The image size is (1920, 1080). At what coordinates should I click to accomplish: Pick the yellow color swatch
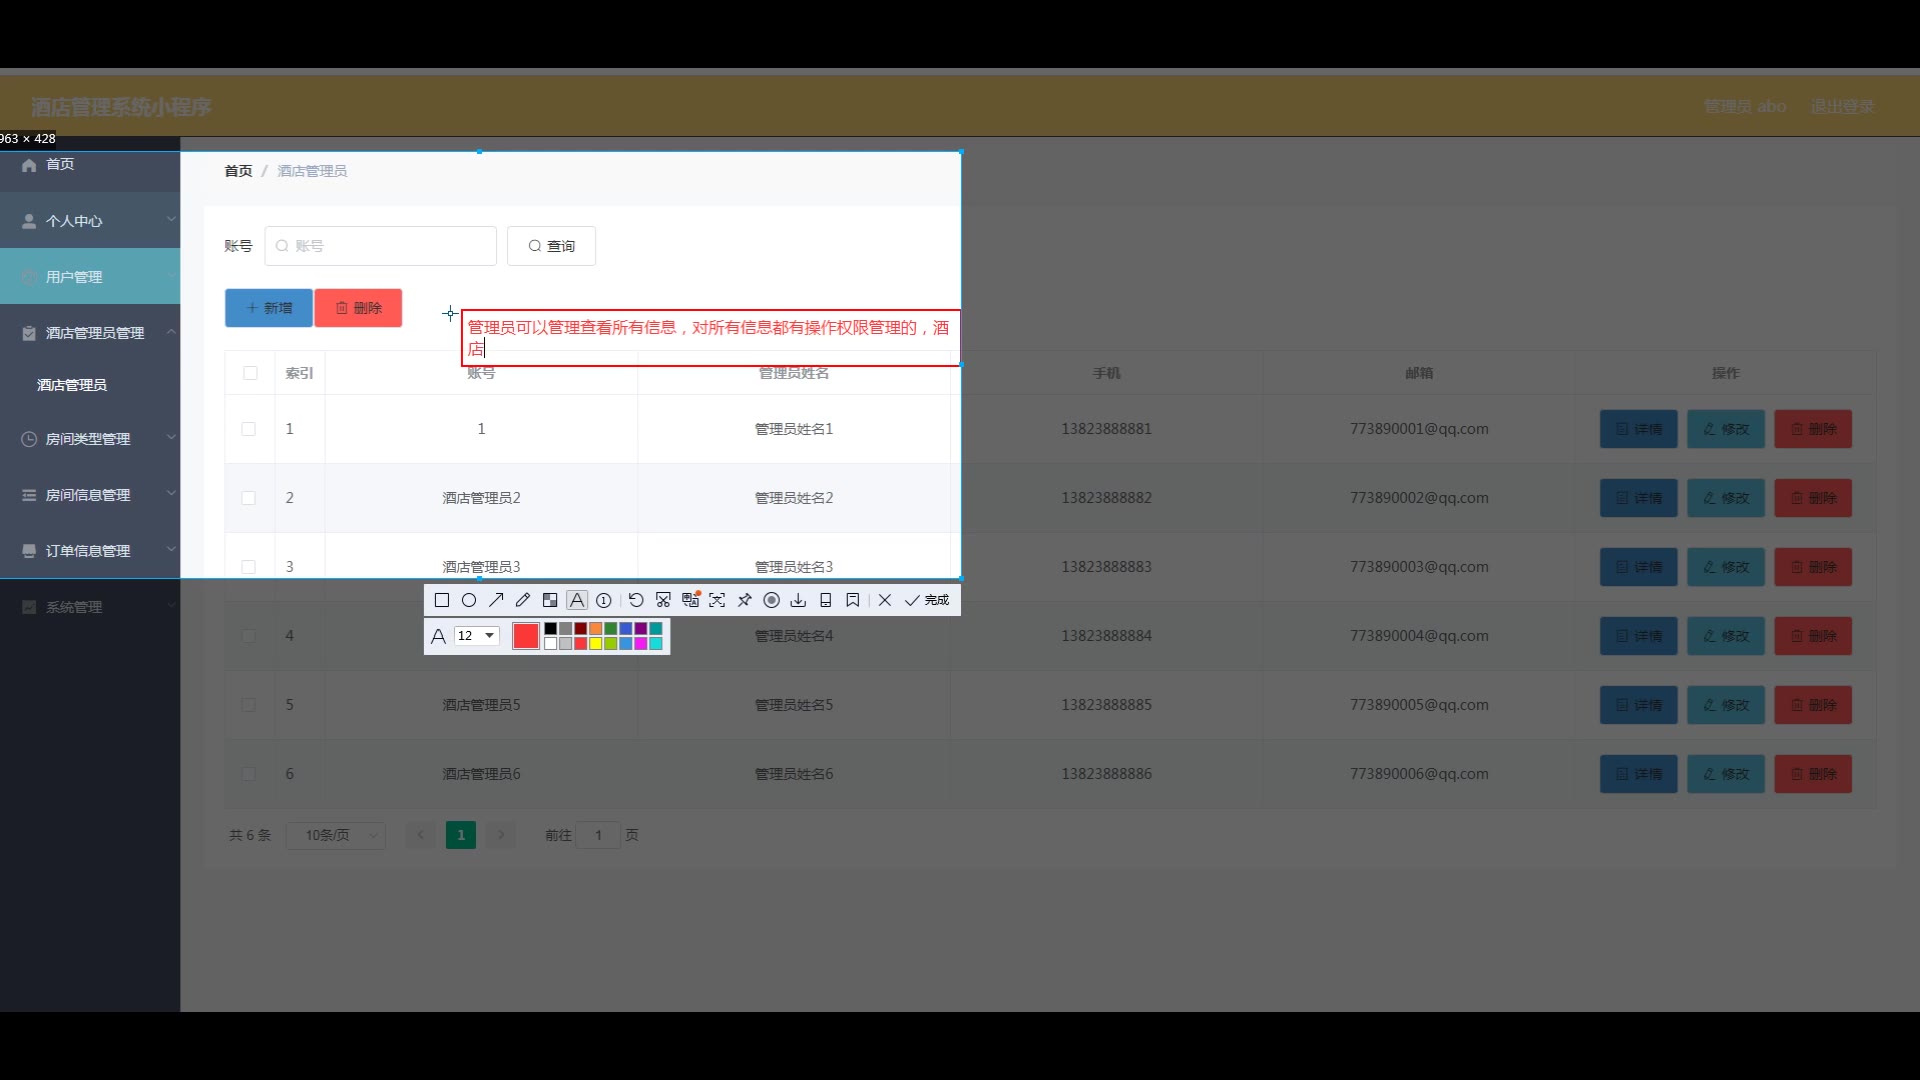click(x=596, y=644)
